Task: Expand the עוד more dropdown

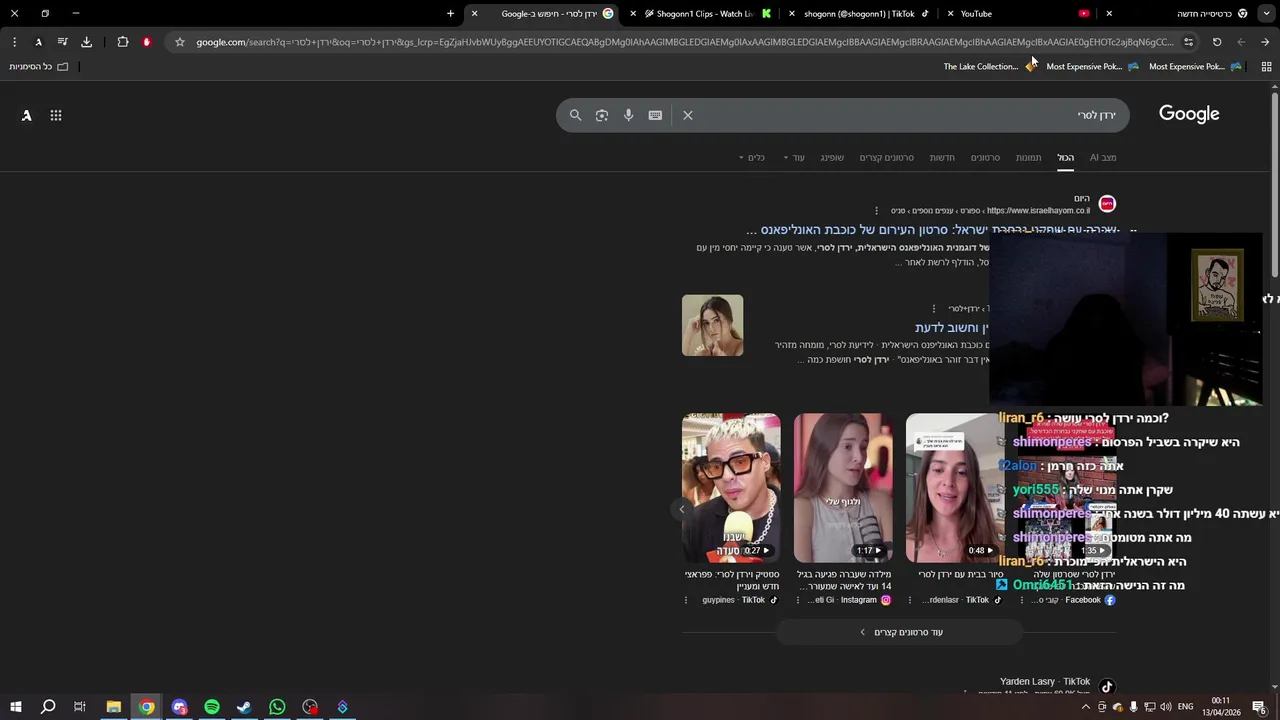Action: [x=794, y=158]
